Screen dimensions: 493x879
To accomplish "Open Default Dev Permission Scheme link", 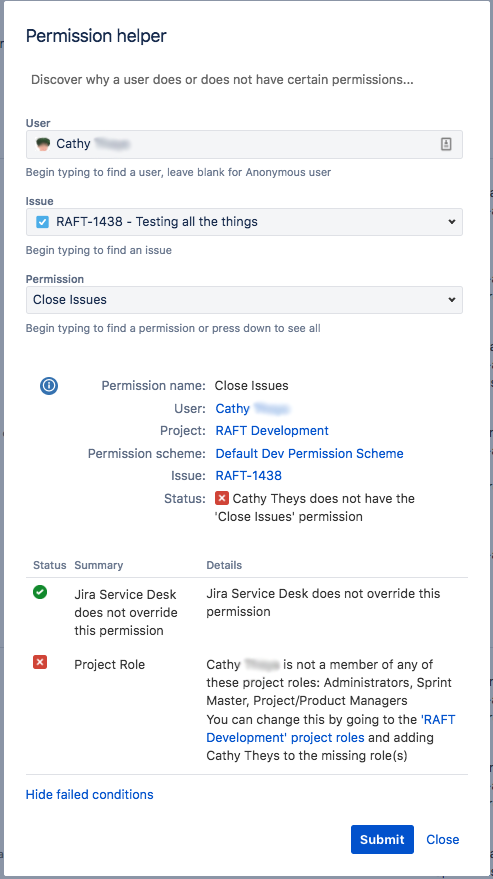I will point(310,454).
